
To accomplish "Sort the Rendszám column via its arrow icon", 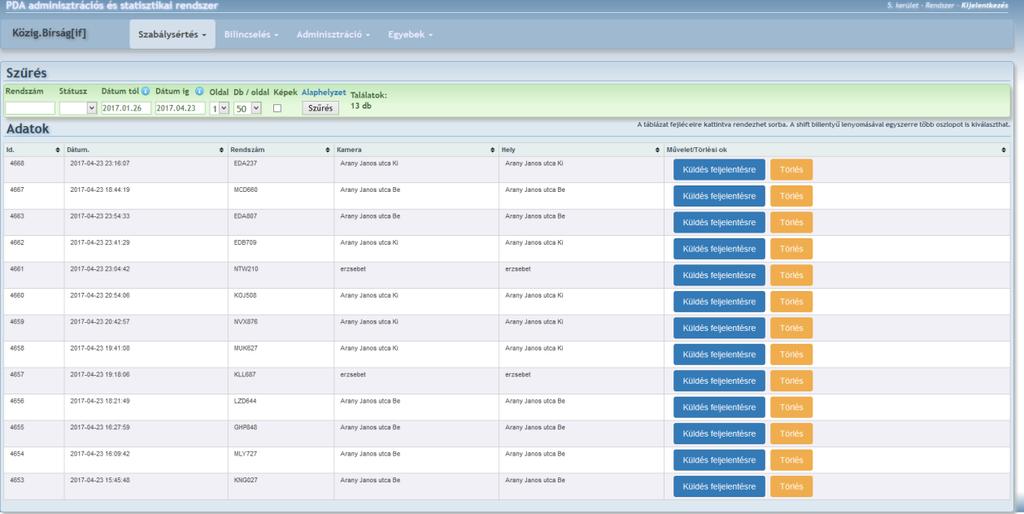I will coord(328,150).
